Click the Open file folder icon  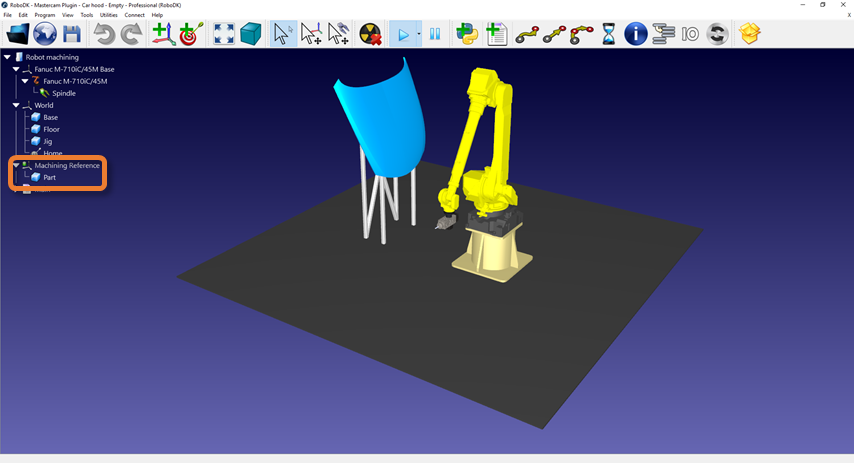pos(17,34)
